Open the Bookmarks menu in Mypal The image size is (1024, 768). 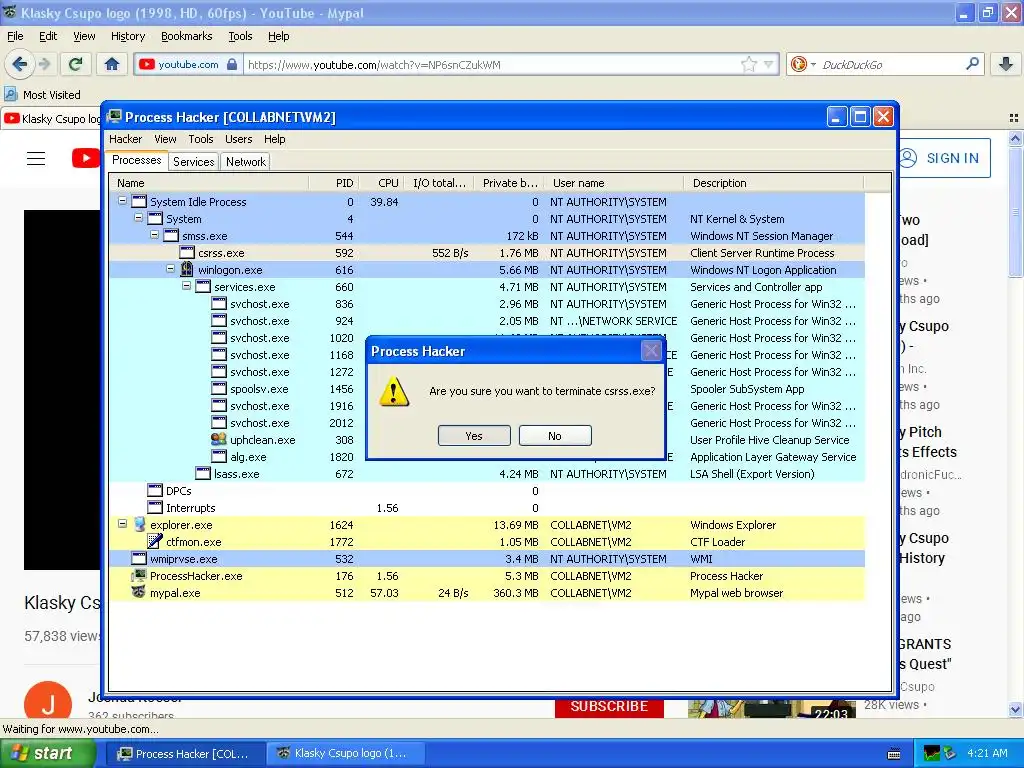click(186, 36)
